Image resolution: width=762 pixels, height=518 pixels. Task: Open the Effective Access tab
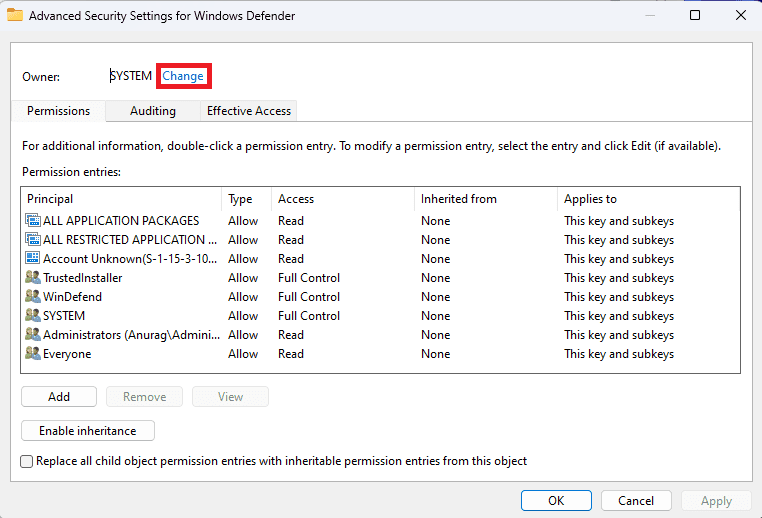click(x=249, y=111)
